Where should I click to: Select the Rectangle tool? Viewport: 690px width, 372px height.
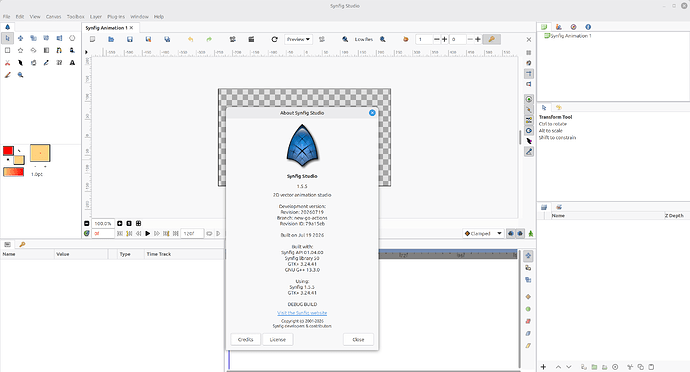click(7, 51)
